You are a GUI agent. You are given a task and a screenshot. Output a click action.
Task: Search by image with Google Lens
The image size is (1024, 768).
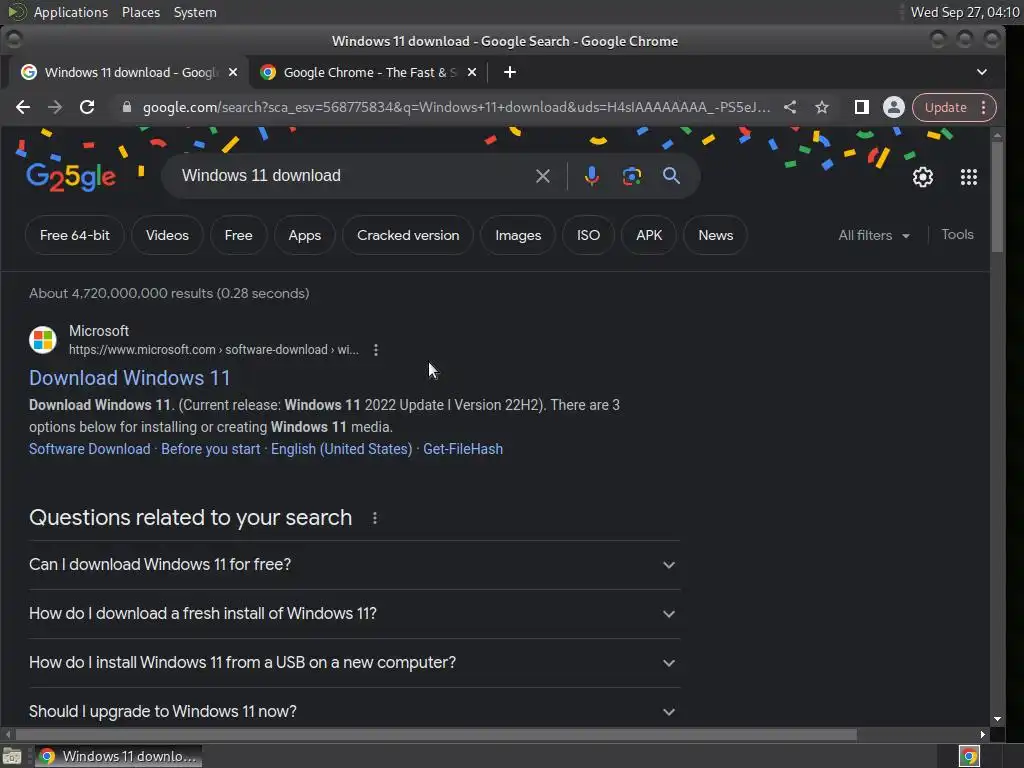[632, 176]
